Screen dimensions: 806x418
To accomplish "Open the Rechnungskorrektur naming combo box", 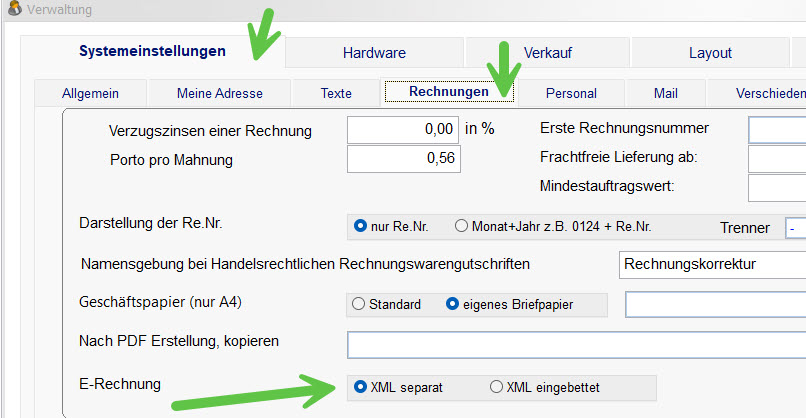I will click(x=712, y=265).
